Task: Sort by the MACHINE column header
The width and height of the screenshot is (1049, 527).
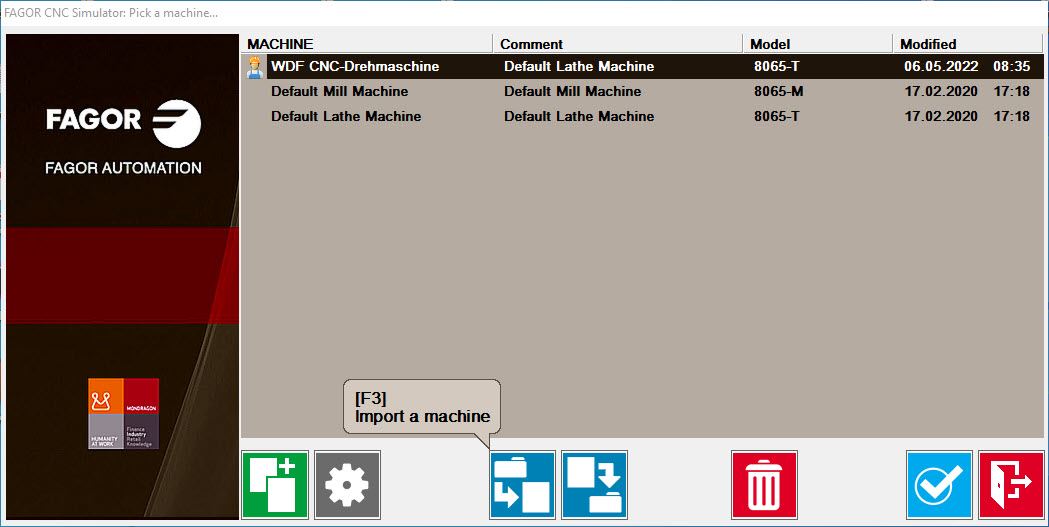Action: coord(367,44)
